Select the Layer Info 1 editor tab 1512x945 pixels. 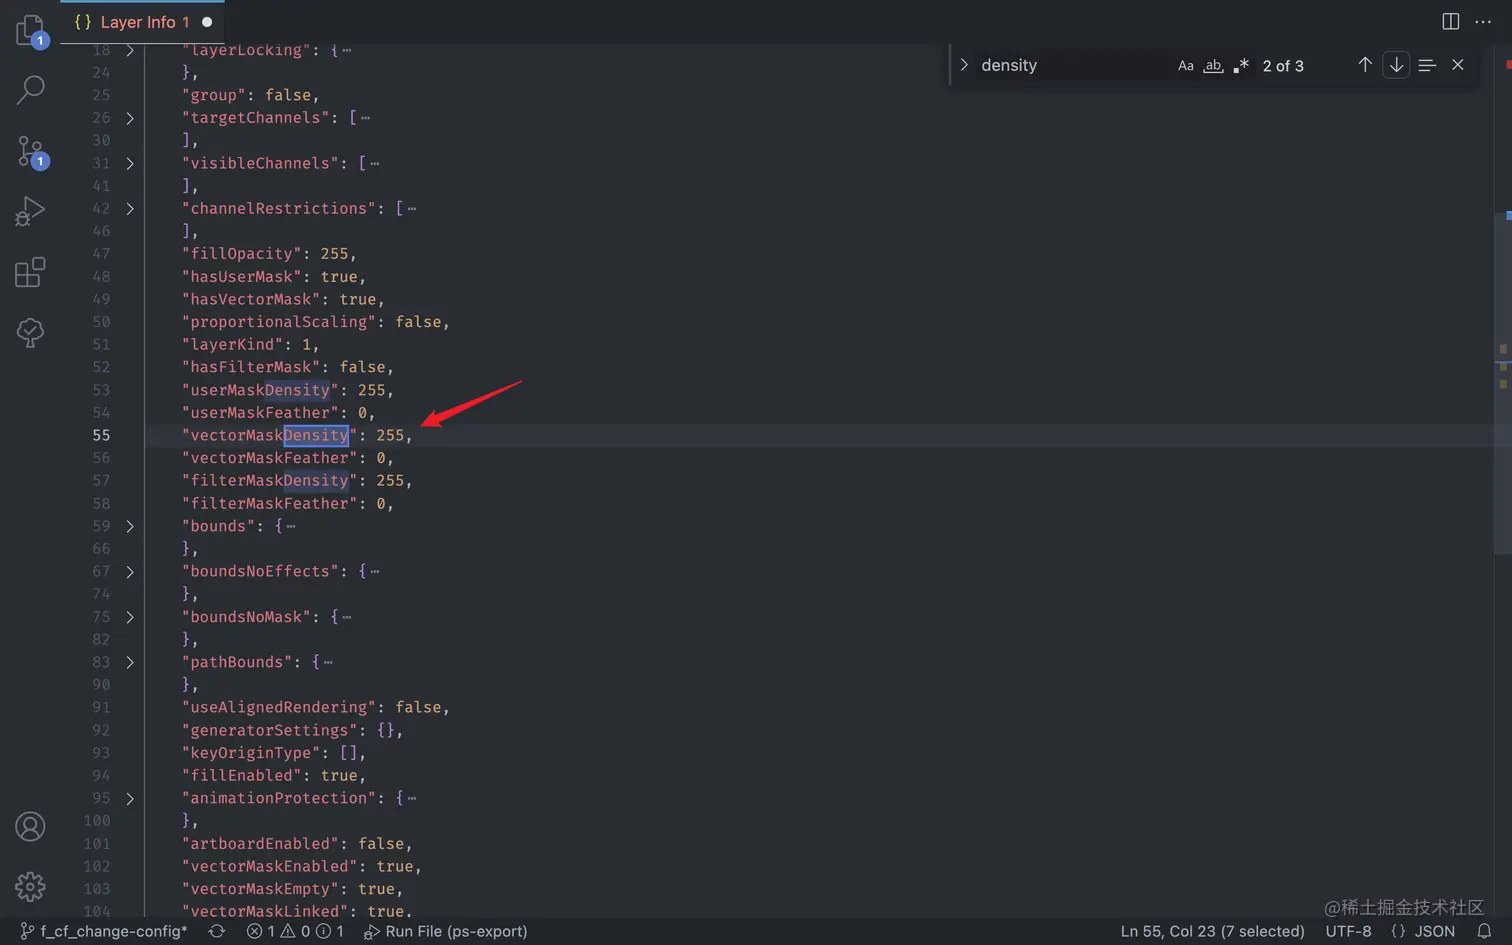(x=142, y=22)
